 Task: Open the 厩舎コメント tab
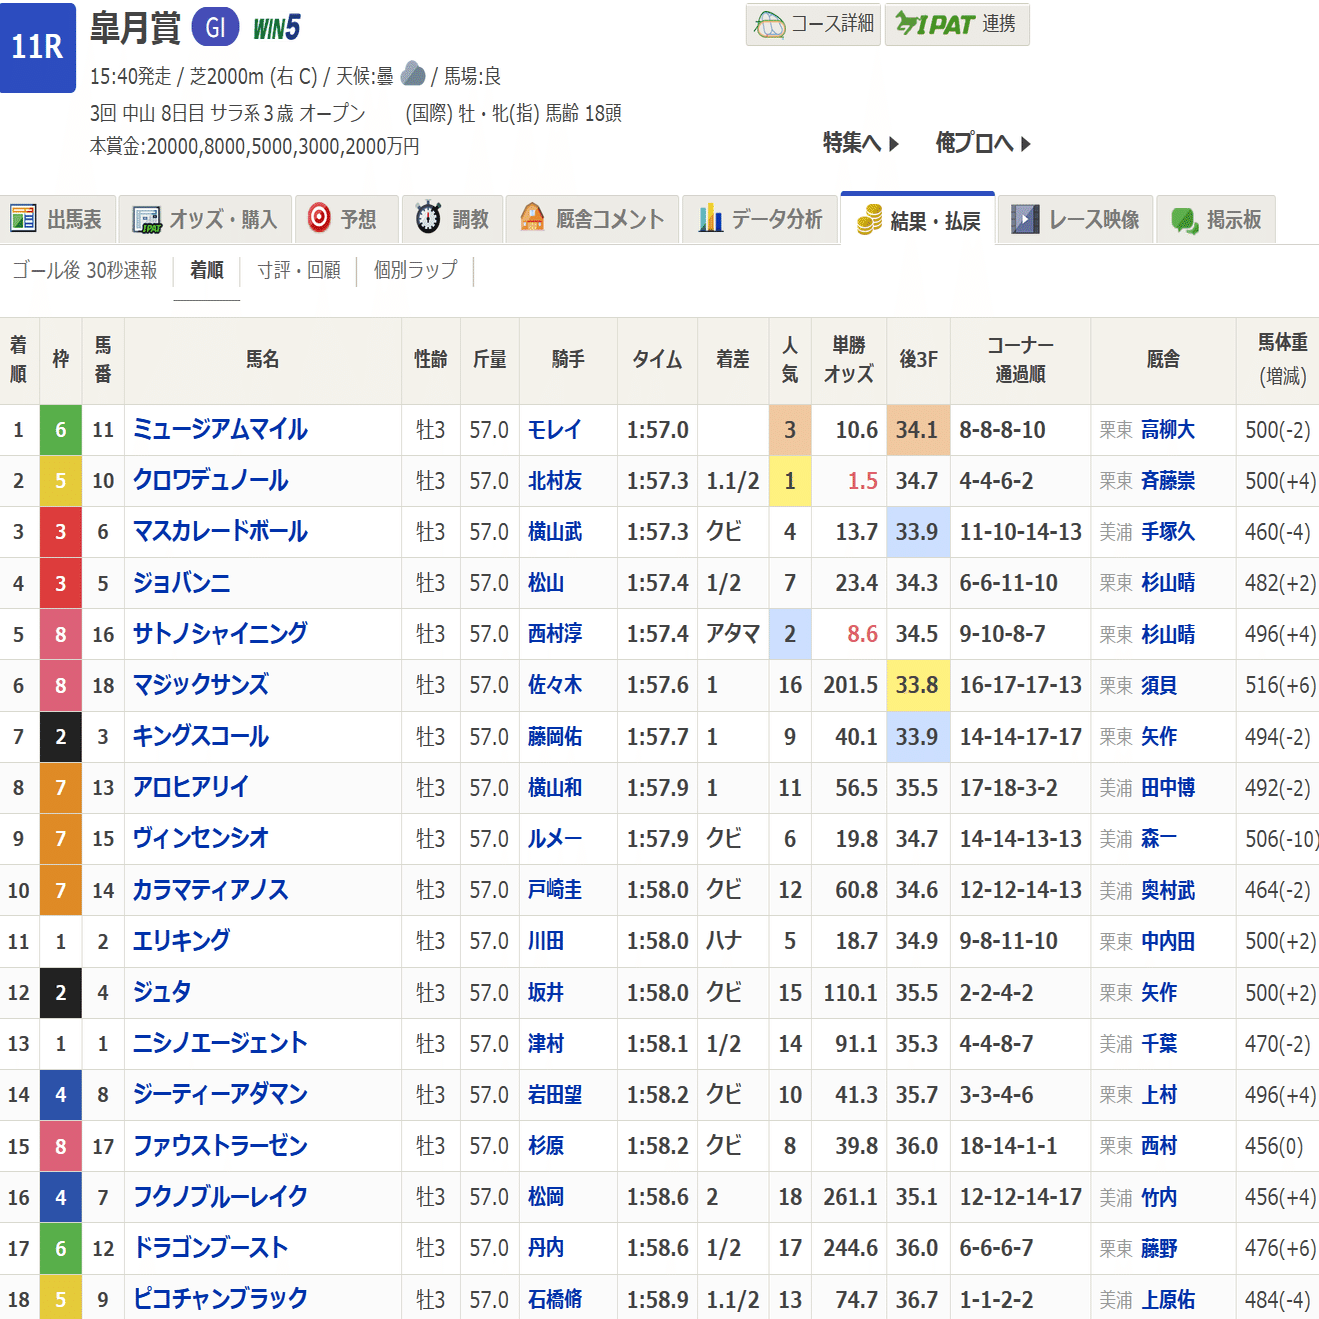click(593, 219)
